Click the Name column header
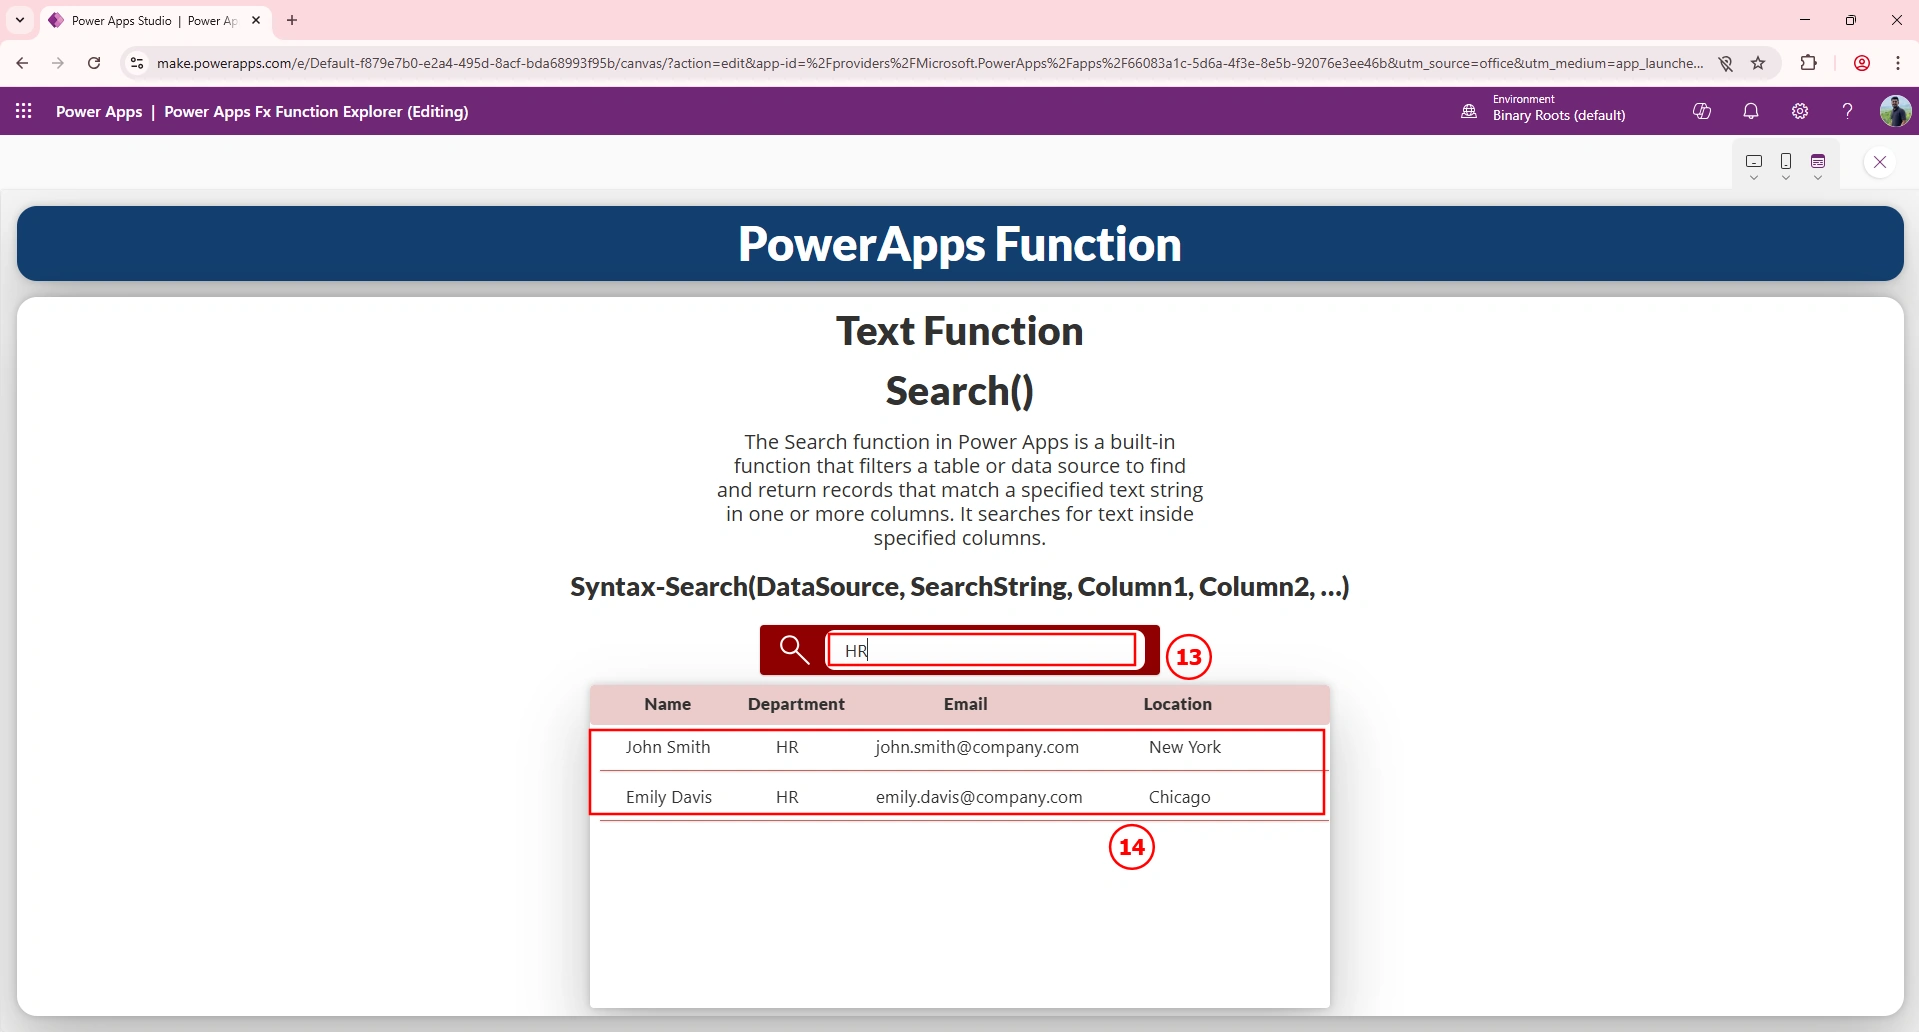The image size is (1919, 1032). [x=668, y=704]
